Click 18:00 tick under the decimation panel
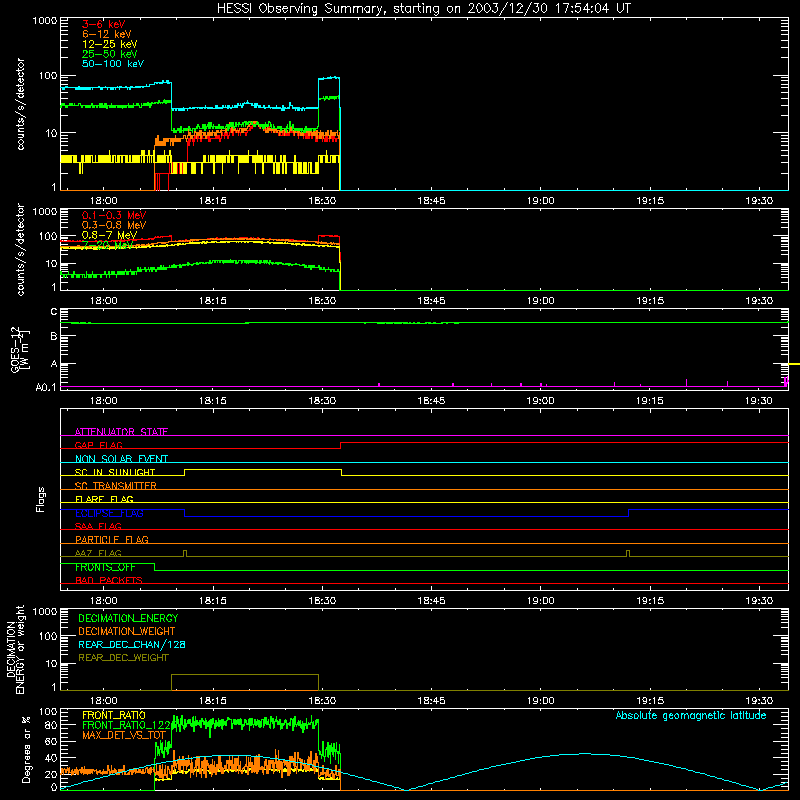This screenshot has width=800, height=800. [x=104, y=701]
